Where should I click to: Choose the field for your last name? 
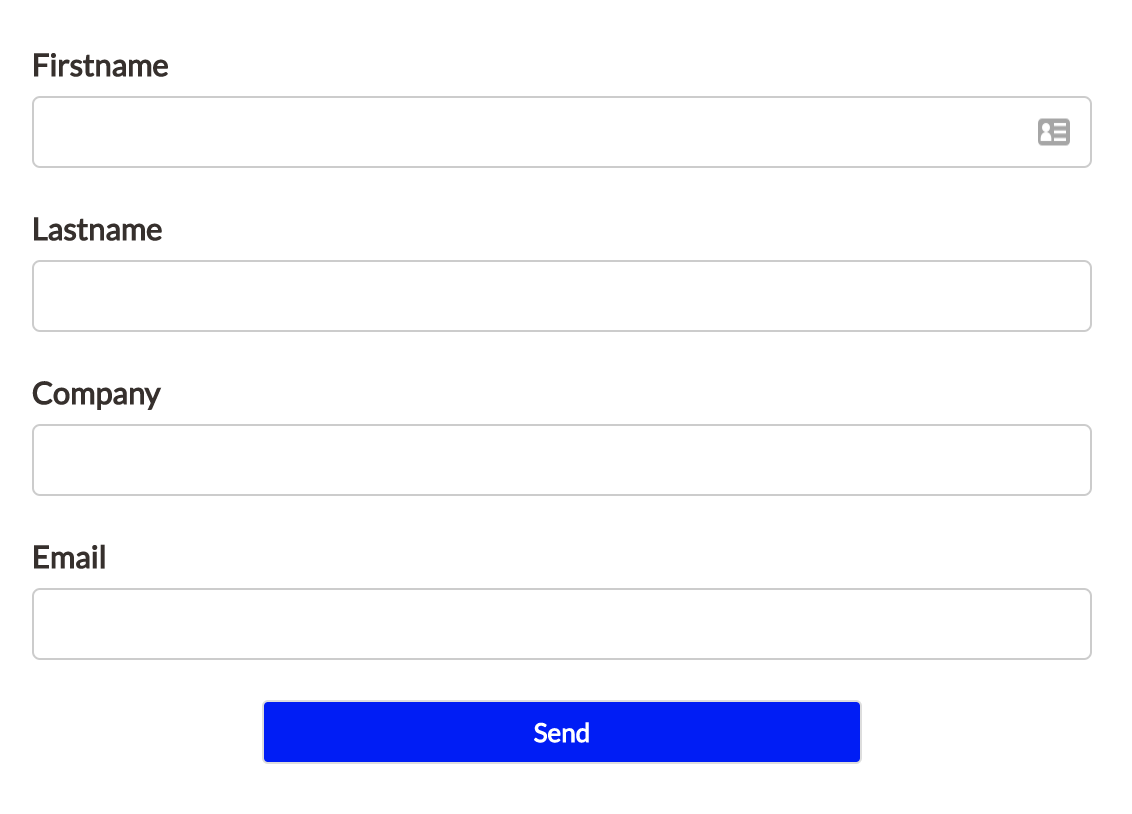pos(562,296)
